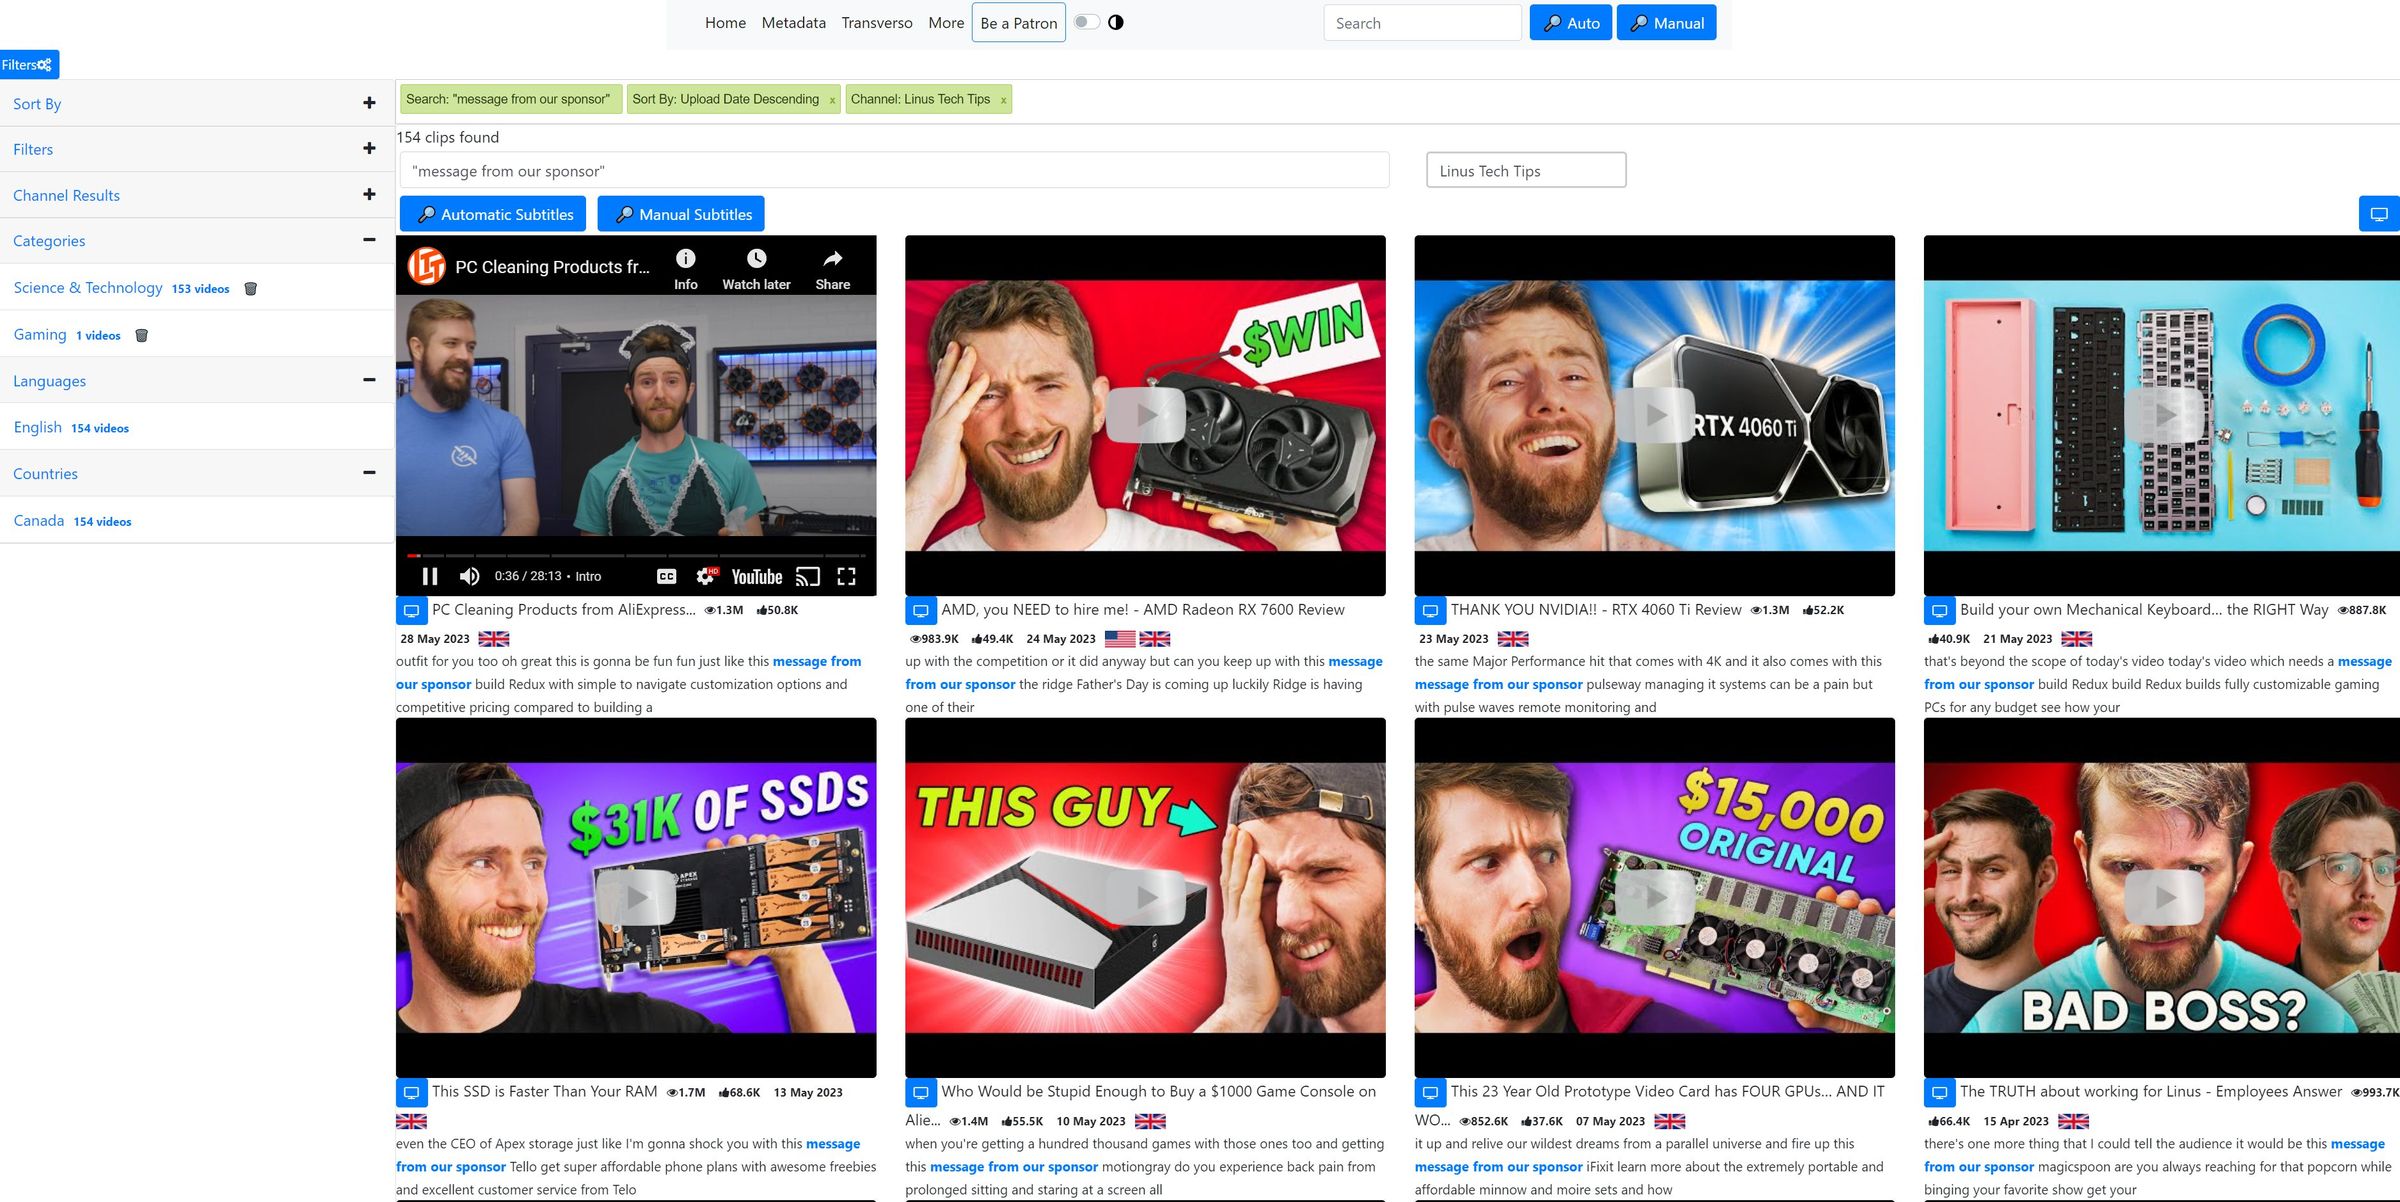Add the playing video to Watch later

(755, 265)
